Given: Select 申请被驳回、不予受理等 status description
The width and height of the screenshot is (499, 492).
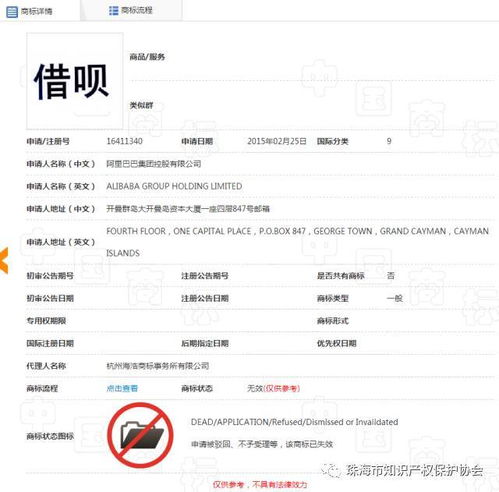Looking at the screenshot, I should pyautogui.click(x=262, y=444).
